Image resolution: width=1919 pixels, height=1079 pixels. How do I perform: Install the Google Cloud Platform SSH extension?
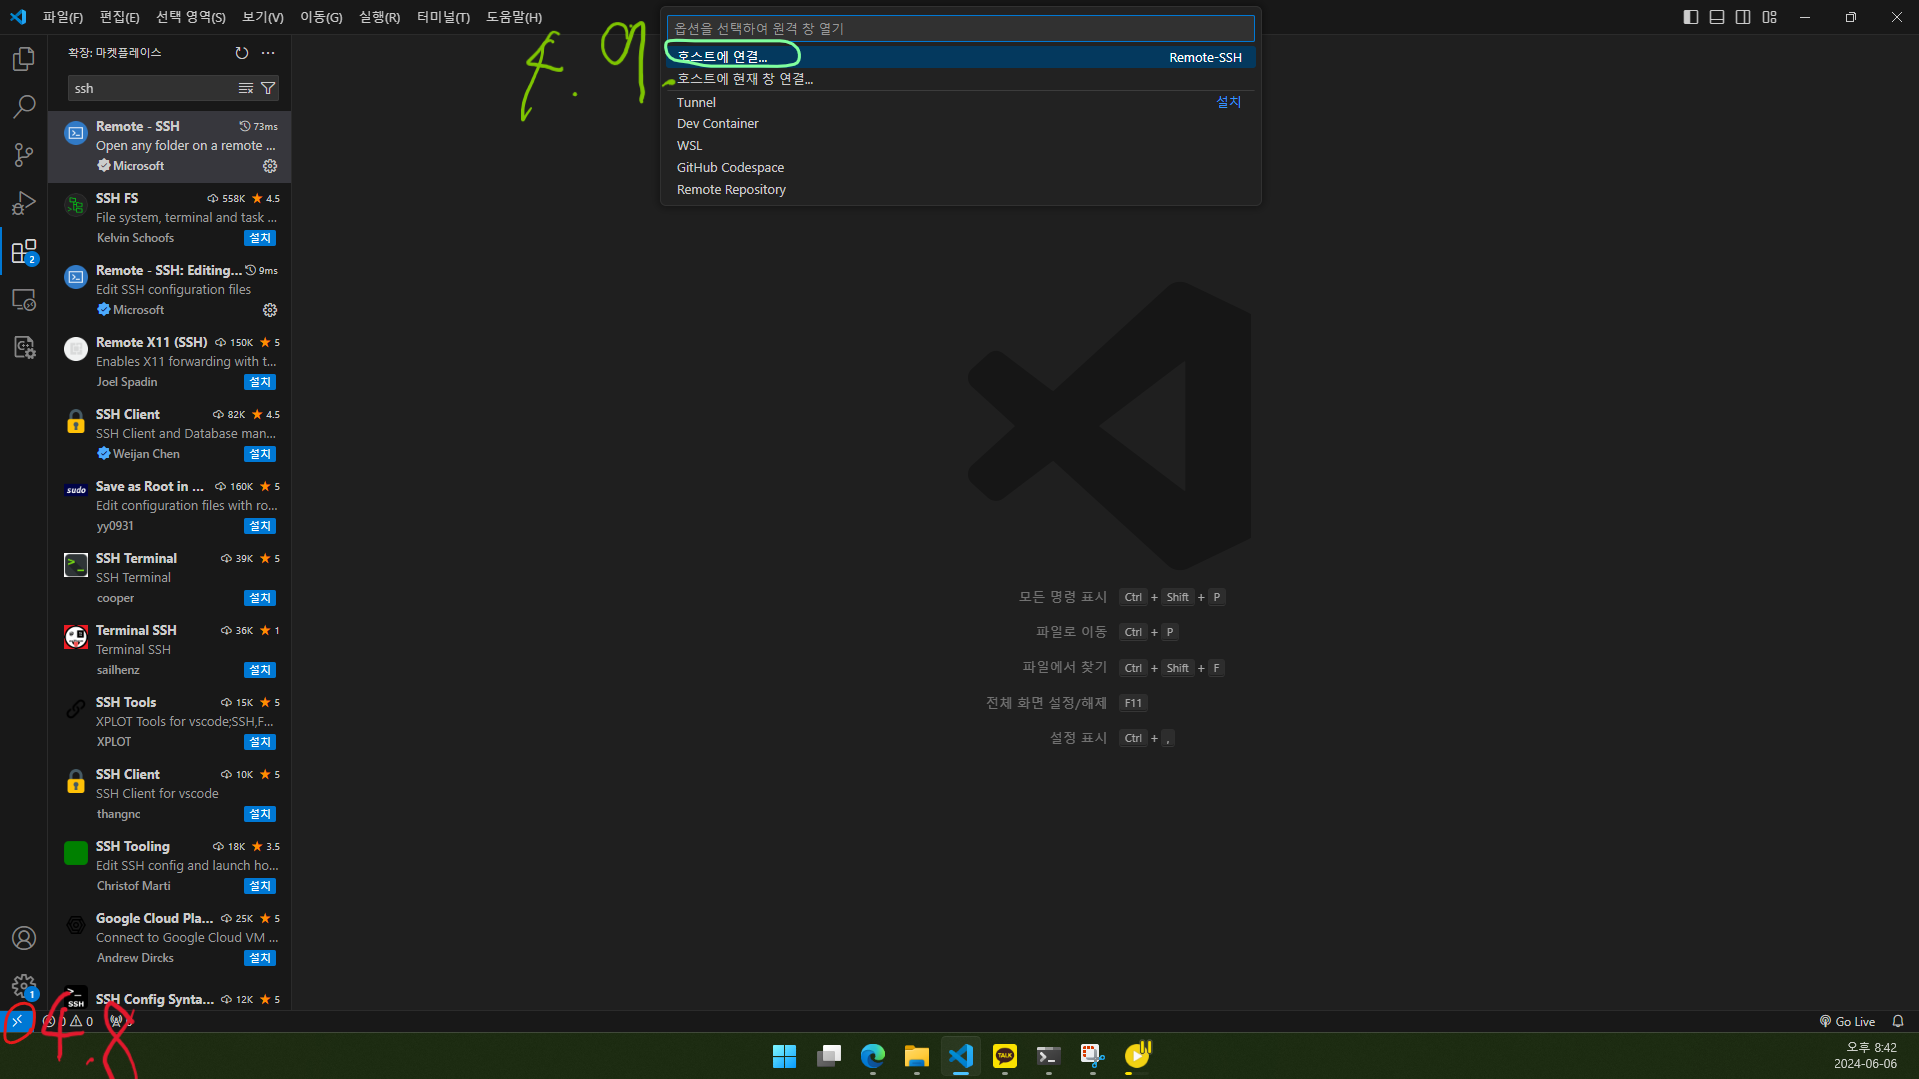coord(260,958)
